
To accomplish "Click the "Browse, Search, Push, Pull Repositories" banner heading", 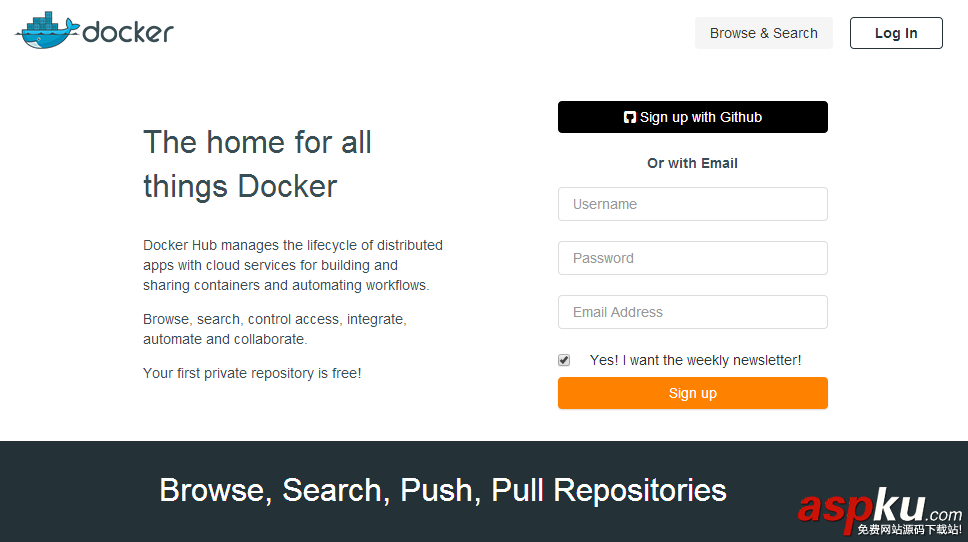I will click(442, 490).
